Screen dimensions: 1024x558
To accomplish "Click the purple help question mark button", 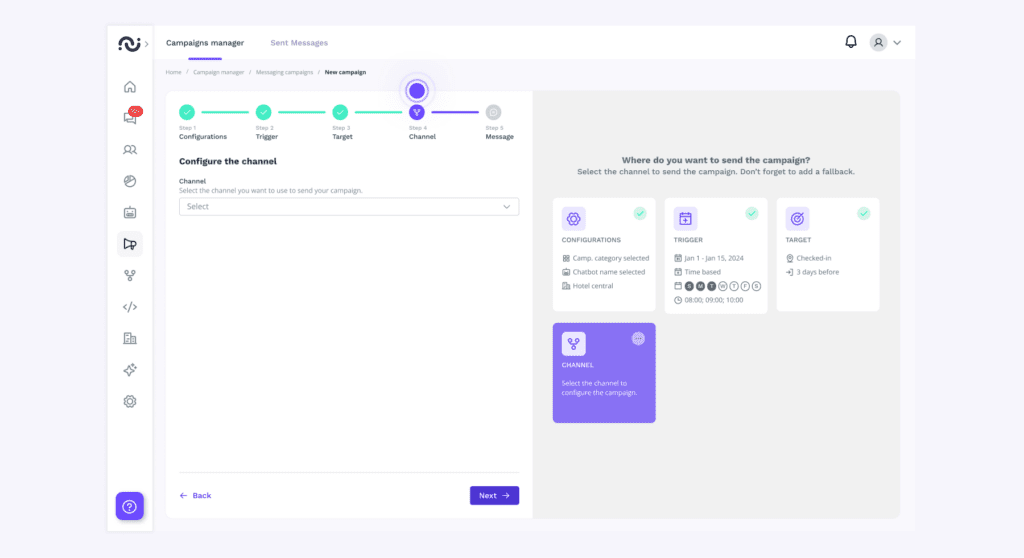I will pyautogui.click(x=129, y=506).
